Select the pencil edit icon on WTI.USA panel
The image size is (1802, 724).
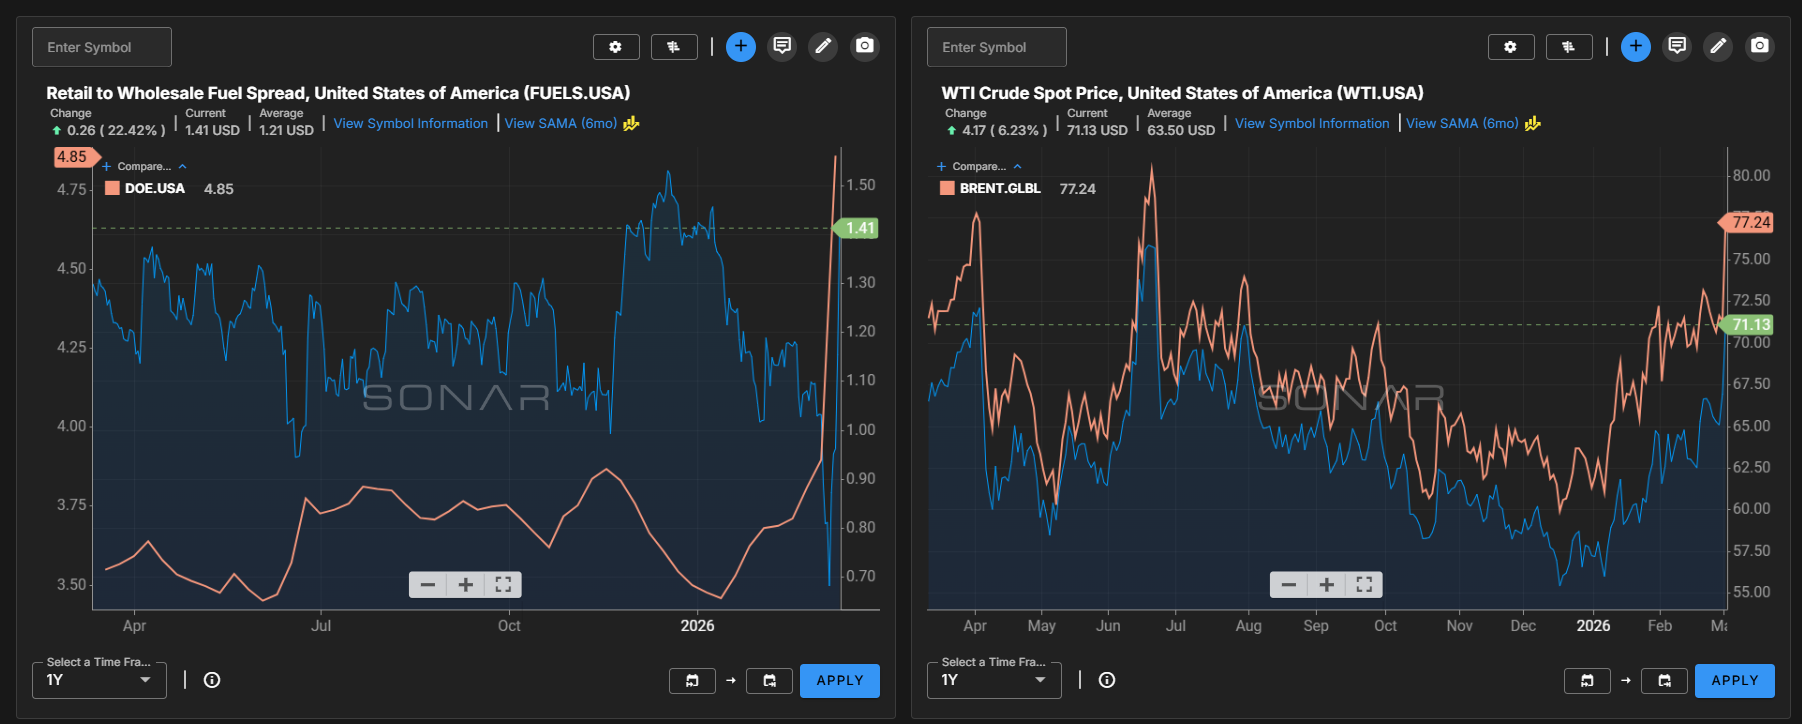point(1718,46)
